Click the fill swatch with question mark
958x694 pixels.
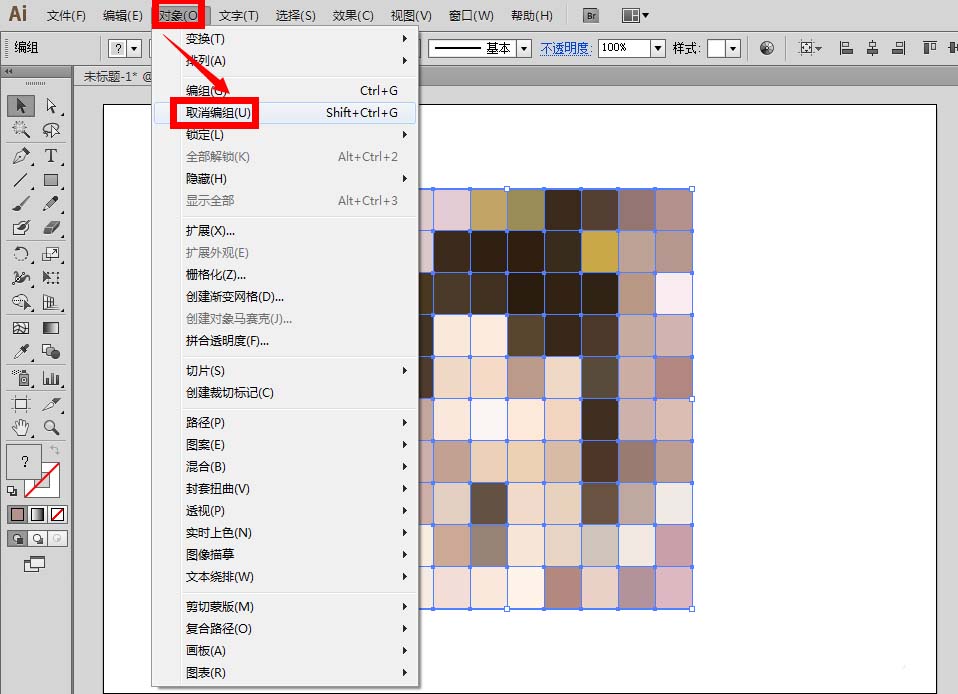pos(24,461)
